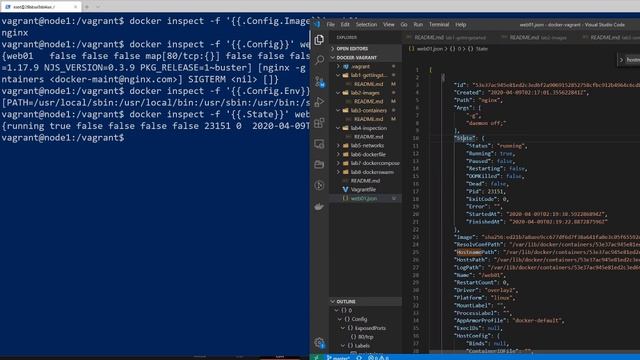
Task: Open the View menu
Action: click(389, 24)
